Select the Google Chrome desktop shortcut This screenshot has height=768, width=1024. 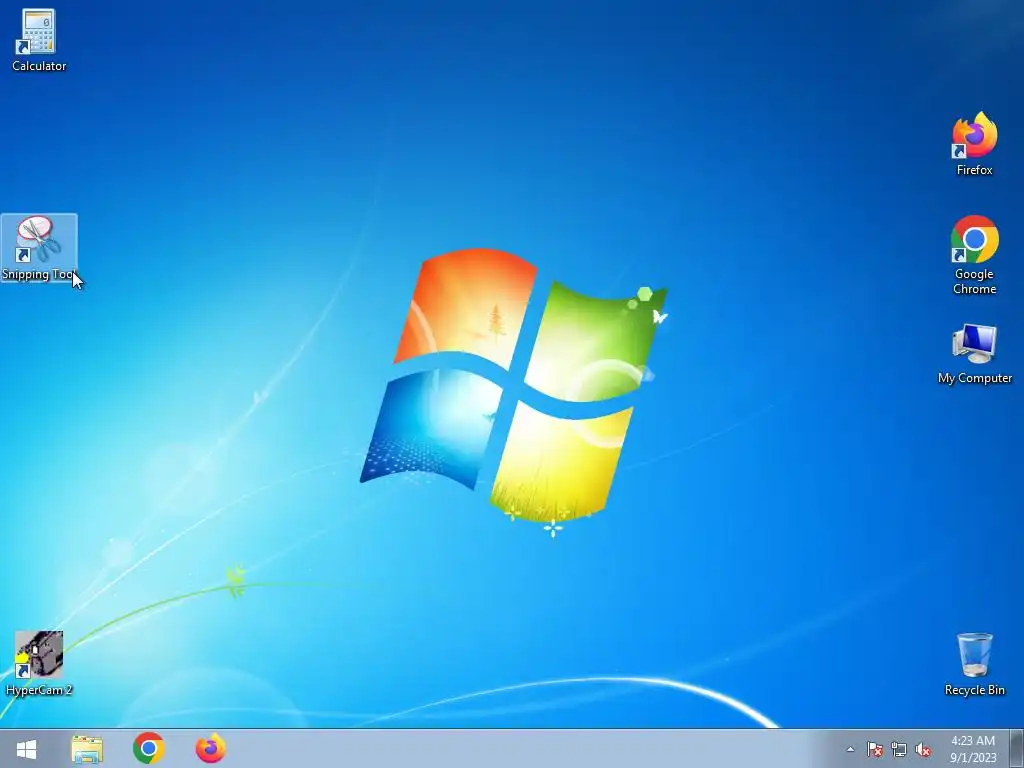pos(974,255)
